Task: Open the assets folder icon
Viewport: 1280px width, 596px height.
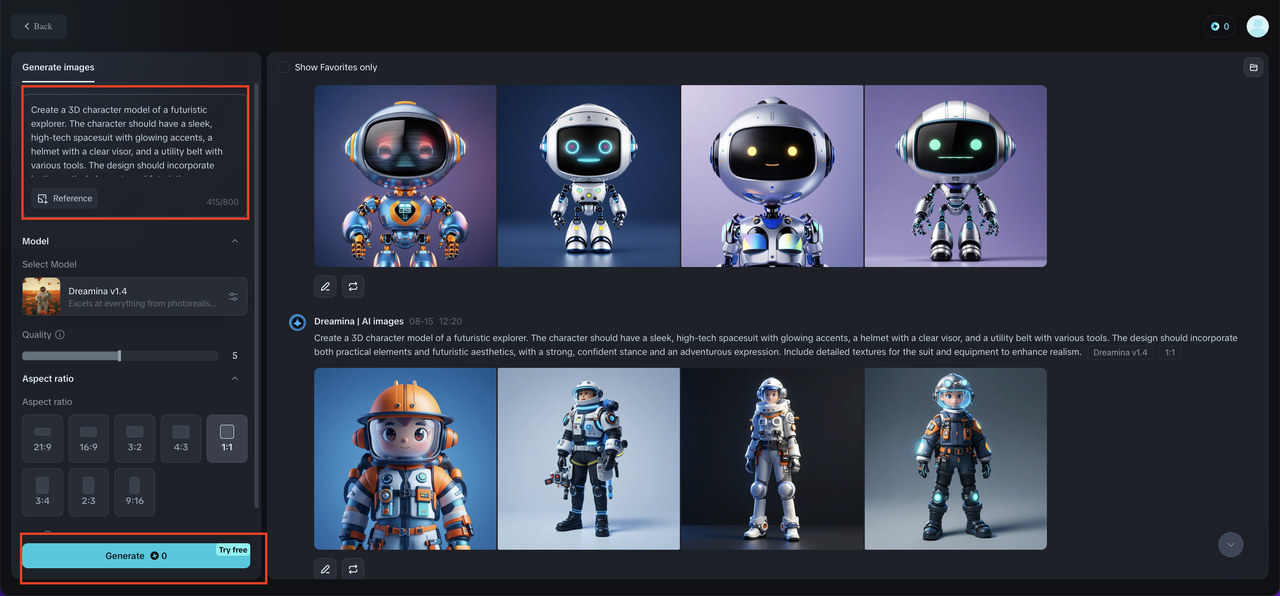Action: coord(1253,67)
